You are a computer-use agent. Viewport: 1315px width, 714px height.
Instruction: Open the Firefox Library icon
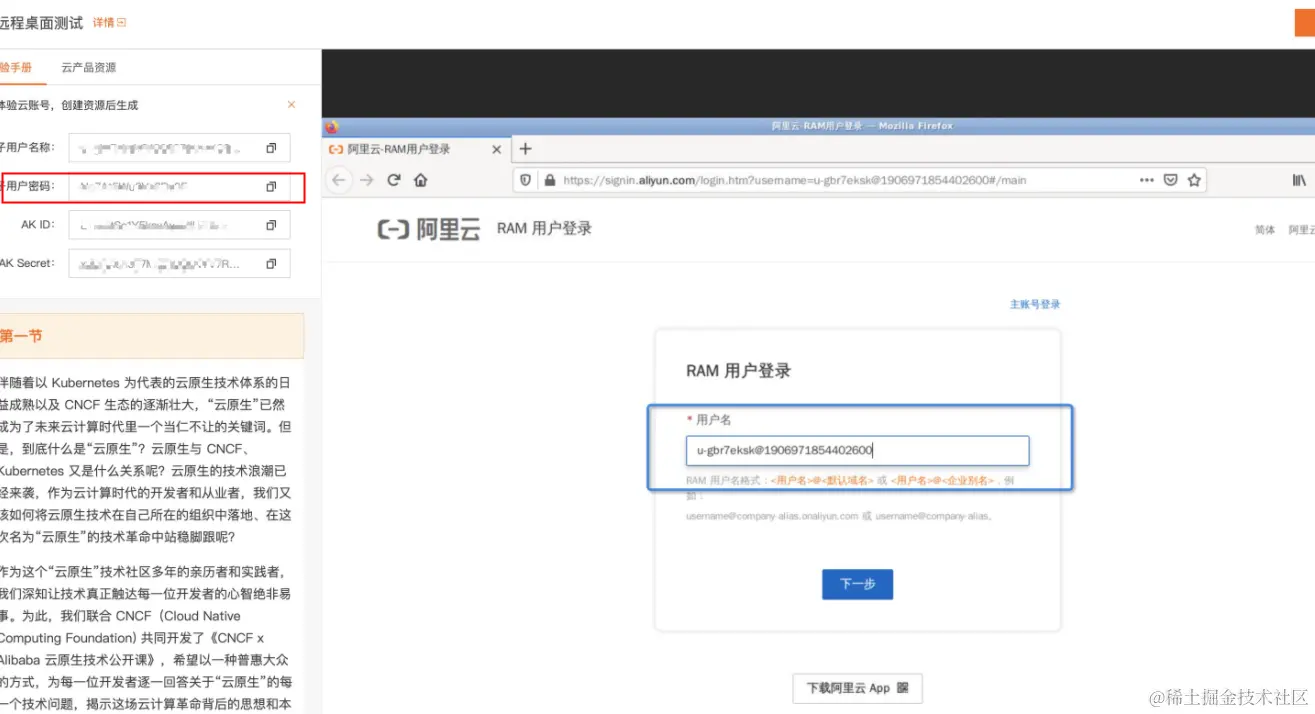[1299, 180]
